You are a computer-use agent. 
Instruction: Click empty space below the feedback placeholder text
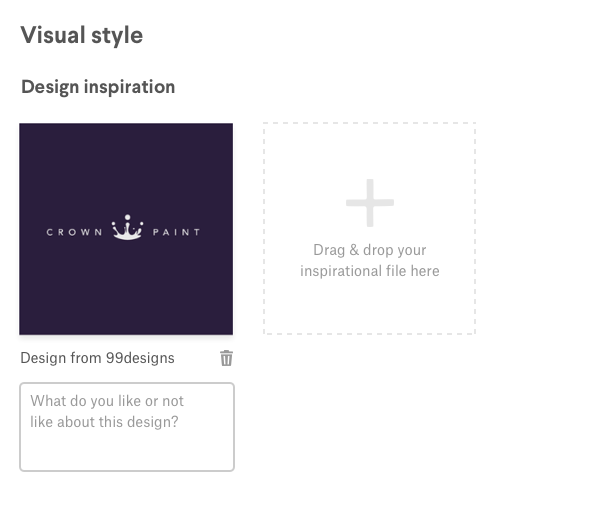coord(127,452)
